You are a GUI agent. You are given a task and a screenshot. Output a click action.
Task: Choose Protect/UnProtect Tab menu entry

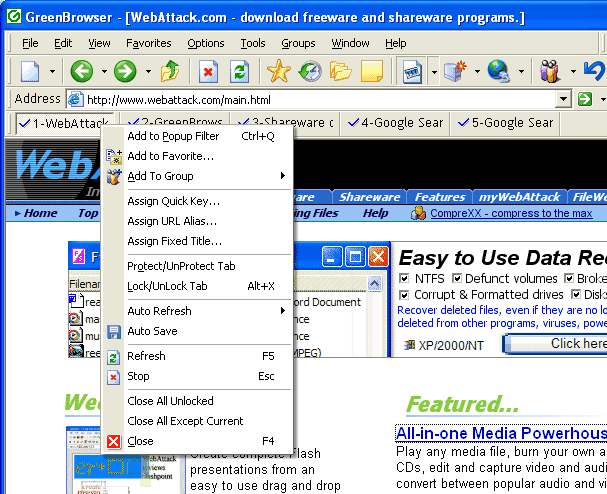click(197, 266)
